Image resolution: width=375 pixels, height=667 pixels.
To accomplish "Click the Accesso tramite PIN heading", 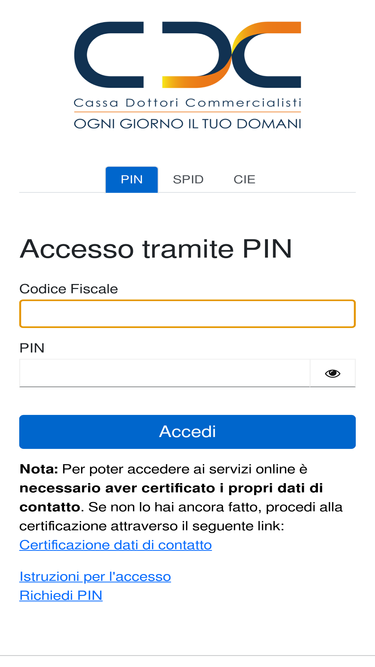I will (x=156, y=249).
